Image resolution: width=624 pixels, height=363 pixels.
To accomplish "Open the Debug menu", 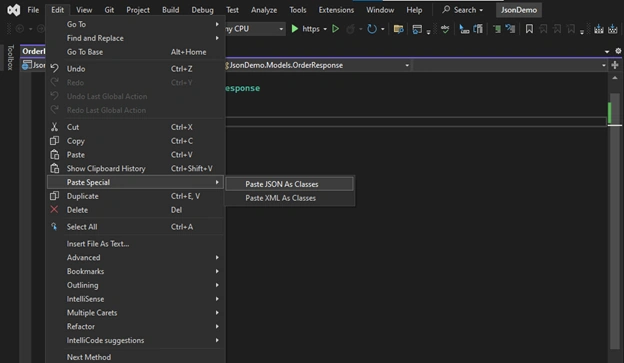I will point(203,10).
